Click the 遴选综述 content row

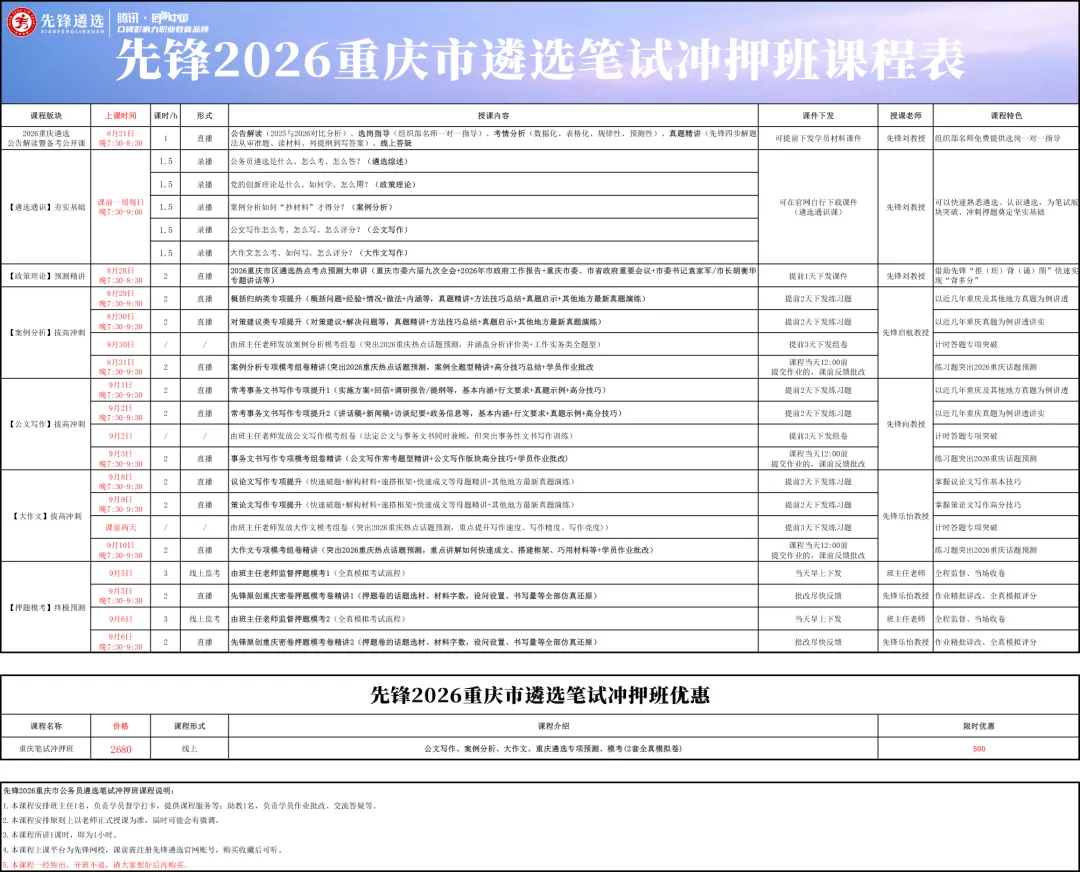tap(493, 161)
